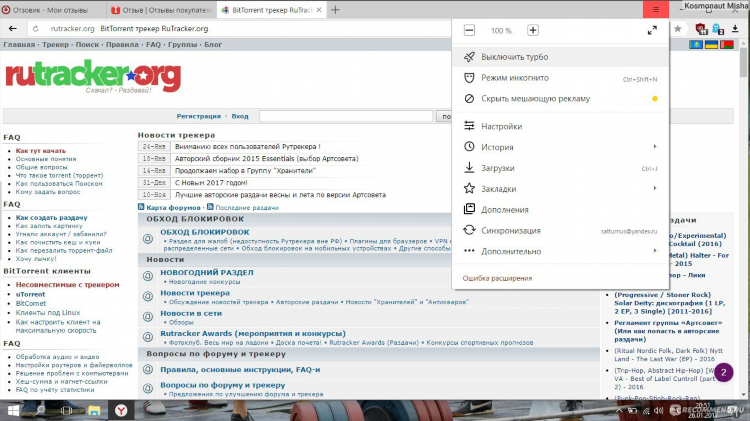Screen dimensions: 750x421
Task: Choose Скрыть мешающую рекламу option
Action: point(560,99)
